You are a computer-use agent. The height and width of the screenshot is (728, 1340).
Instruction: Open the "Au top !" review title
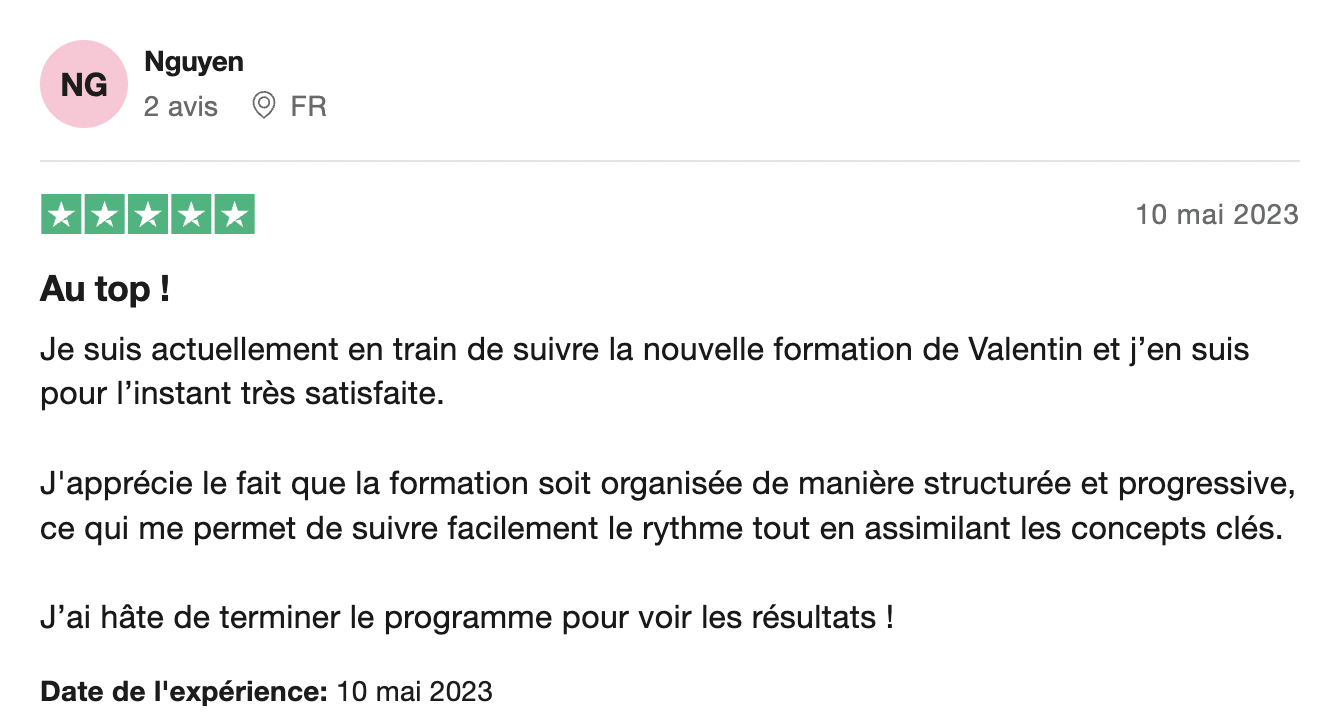pos(105,291)
